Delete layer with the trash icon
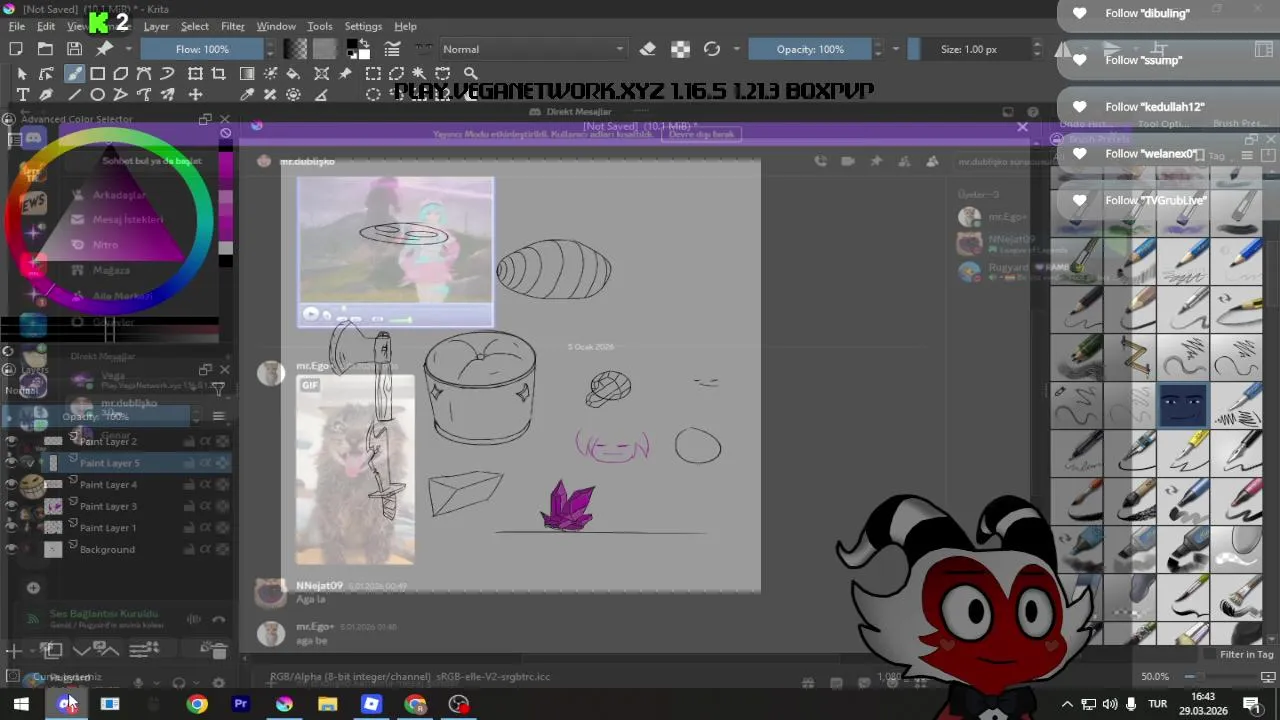This screenshot has width=1280, height=720. click(x=218, y=651)
